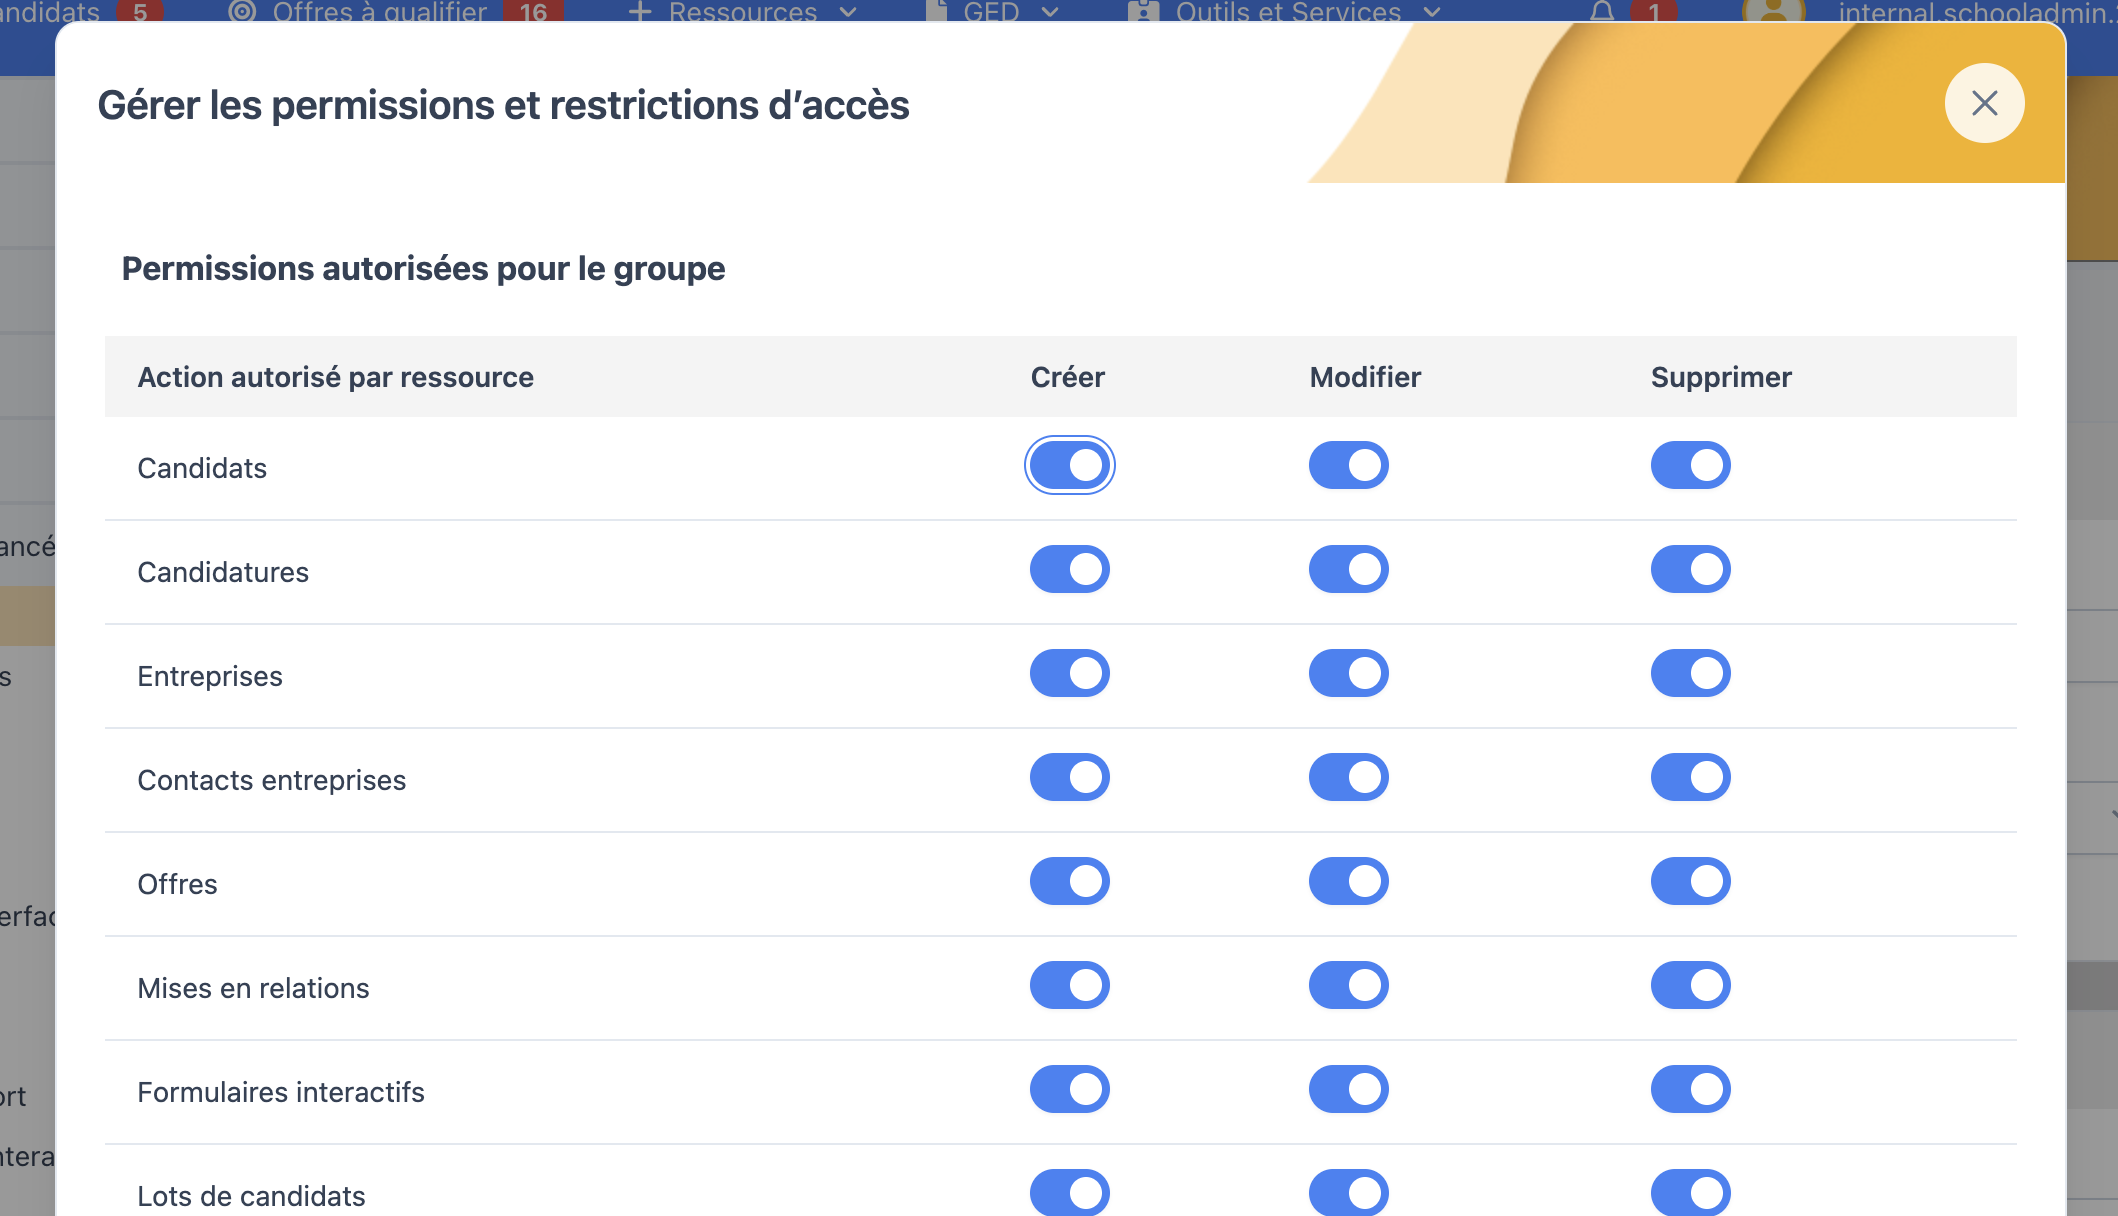Toggle Supprimer permission for Candidats
Viewport: 2118px width, 1216px height.
1691,465
